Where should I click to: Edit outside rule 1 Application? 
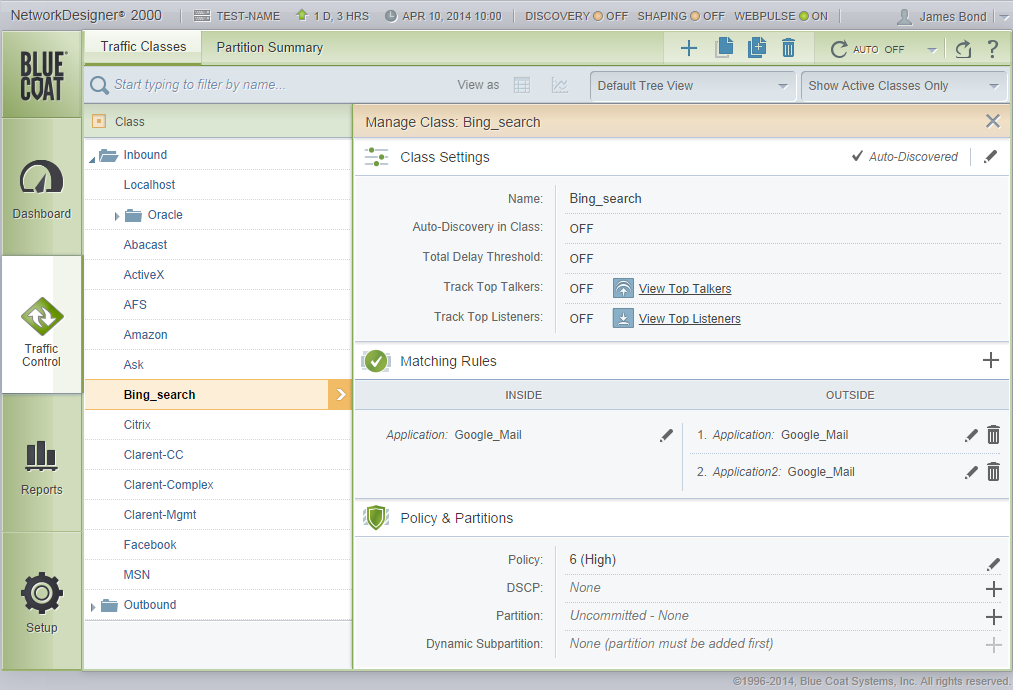pos(971,435)
